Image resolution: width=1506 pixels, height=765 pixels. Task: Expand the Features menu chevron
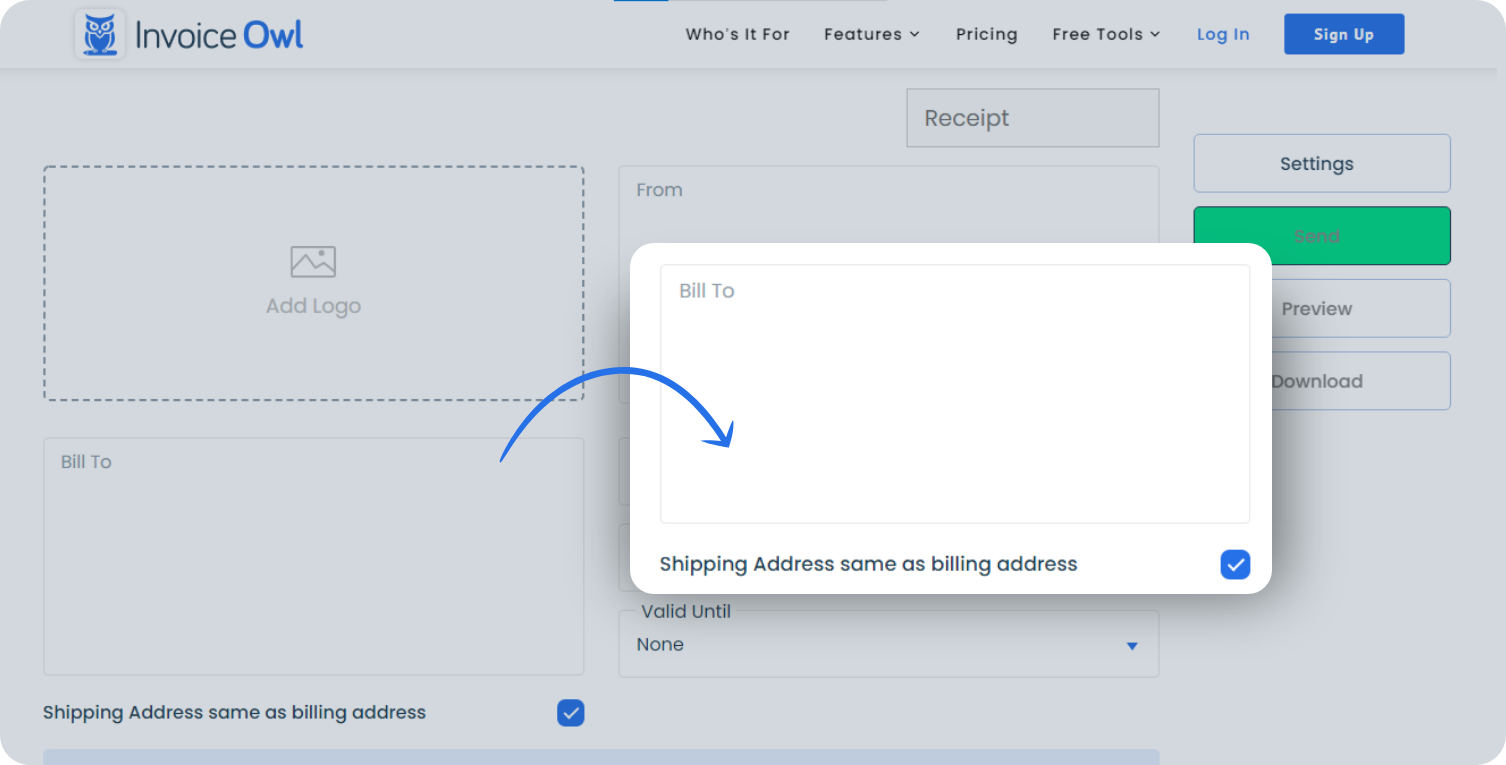[x=914, y=34]
